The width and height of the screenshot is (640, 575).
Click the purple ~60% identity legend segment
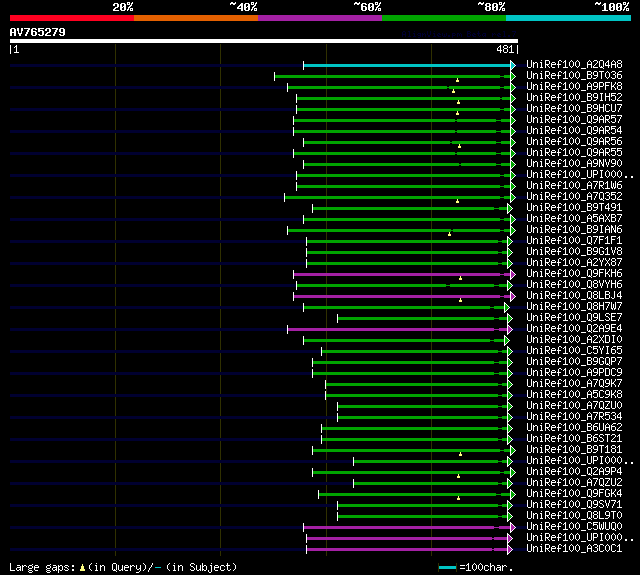coord(320,18)
